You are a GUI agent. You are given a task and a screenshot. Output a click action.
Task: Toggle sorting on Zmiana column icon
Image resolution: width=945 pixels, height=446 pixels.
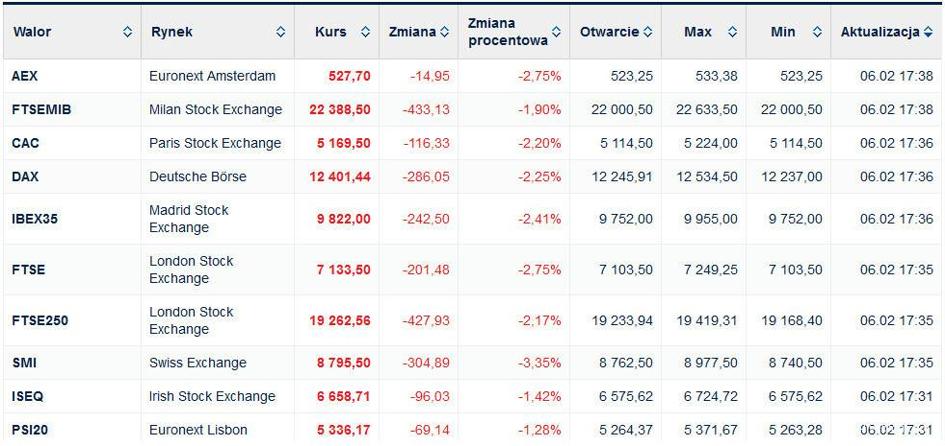444,33
